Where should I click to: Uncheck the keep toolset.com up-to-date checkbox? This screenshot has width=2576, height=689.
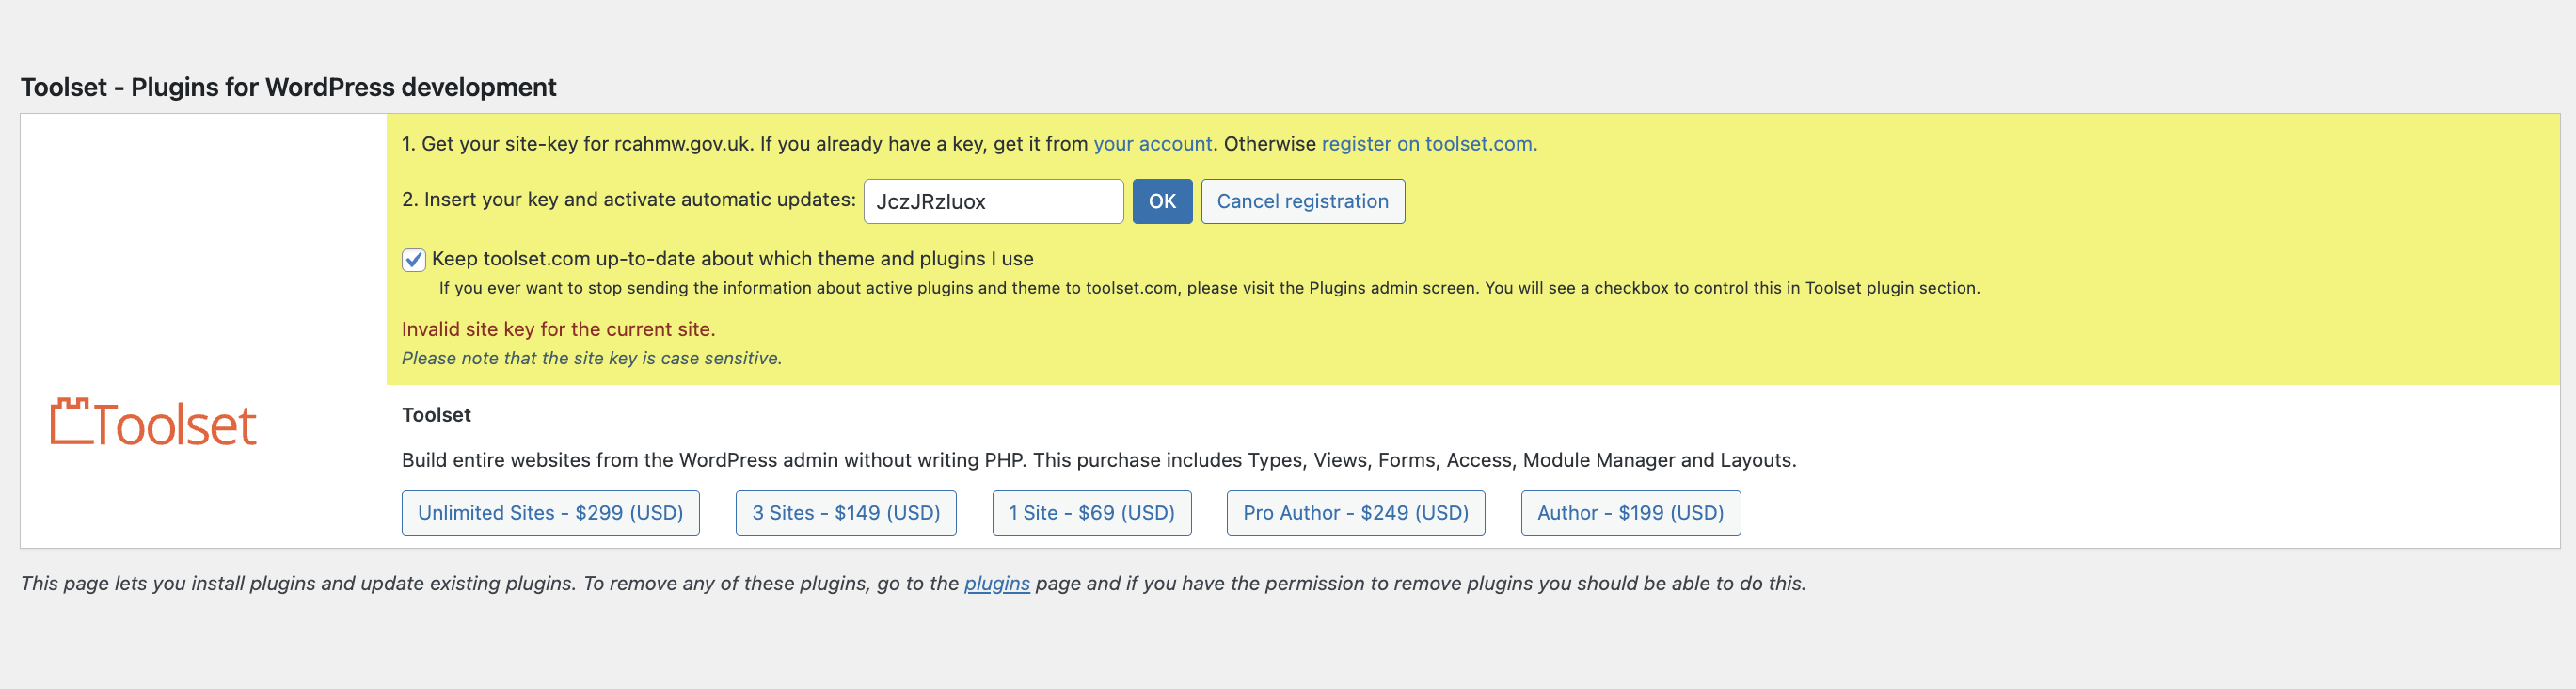click(x=413, y=260)
